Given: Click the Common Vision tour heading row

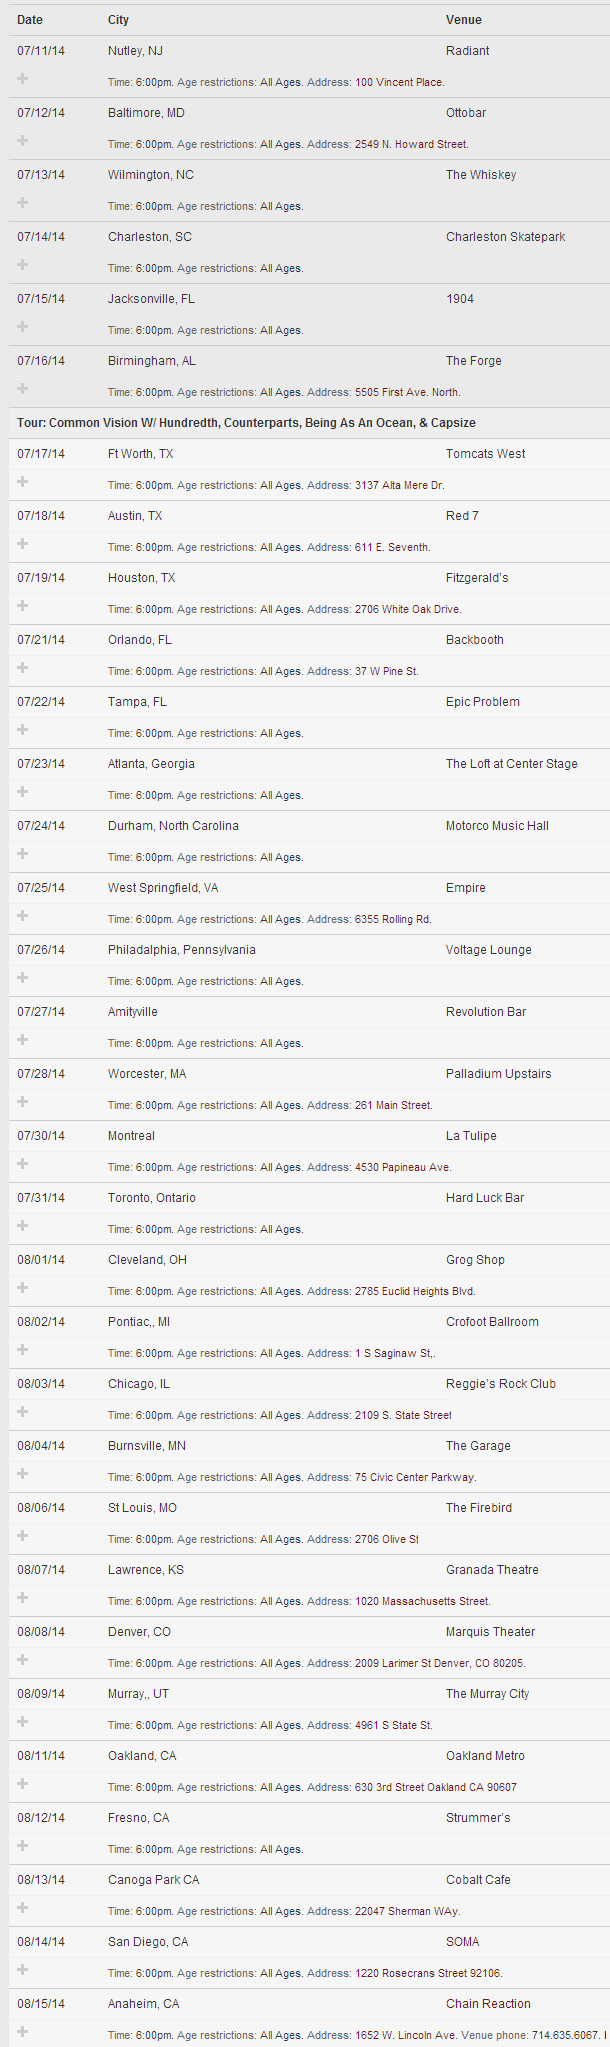Looking at the screenshot, I should point(246,423).
